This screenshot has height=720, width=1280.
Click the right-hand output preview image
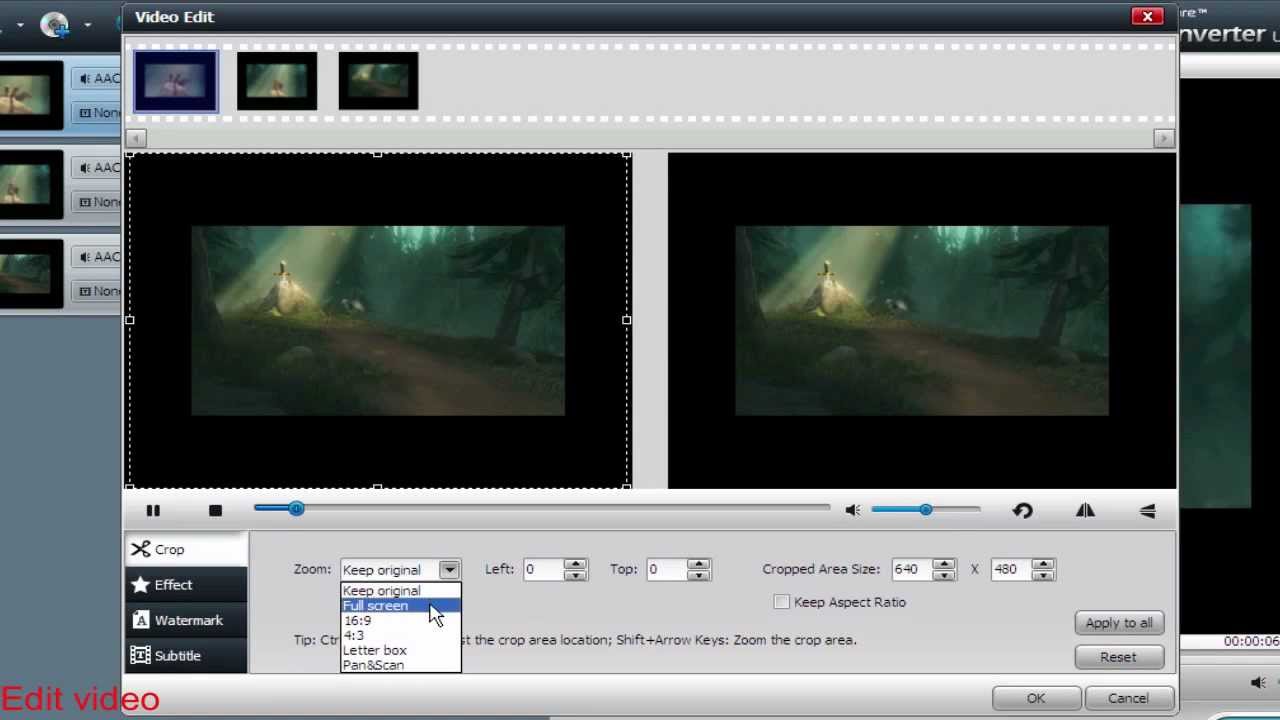click(921, 320)
